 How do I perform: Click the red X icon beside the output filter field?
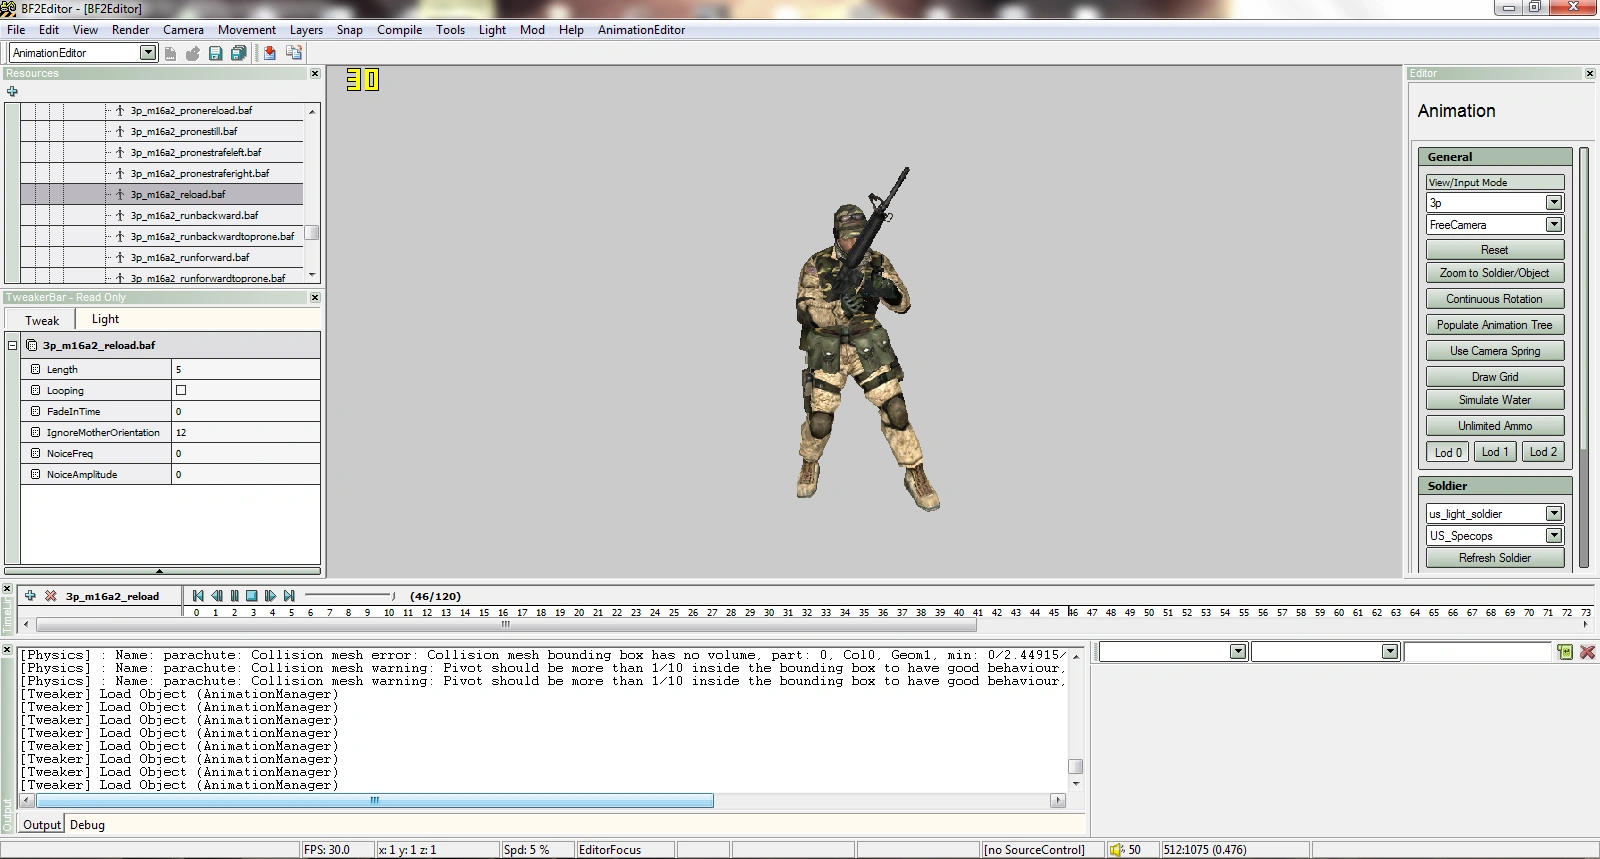pyautogui.click(x=1587, y=652)
